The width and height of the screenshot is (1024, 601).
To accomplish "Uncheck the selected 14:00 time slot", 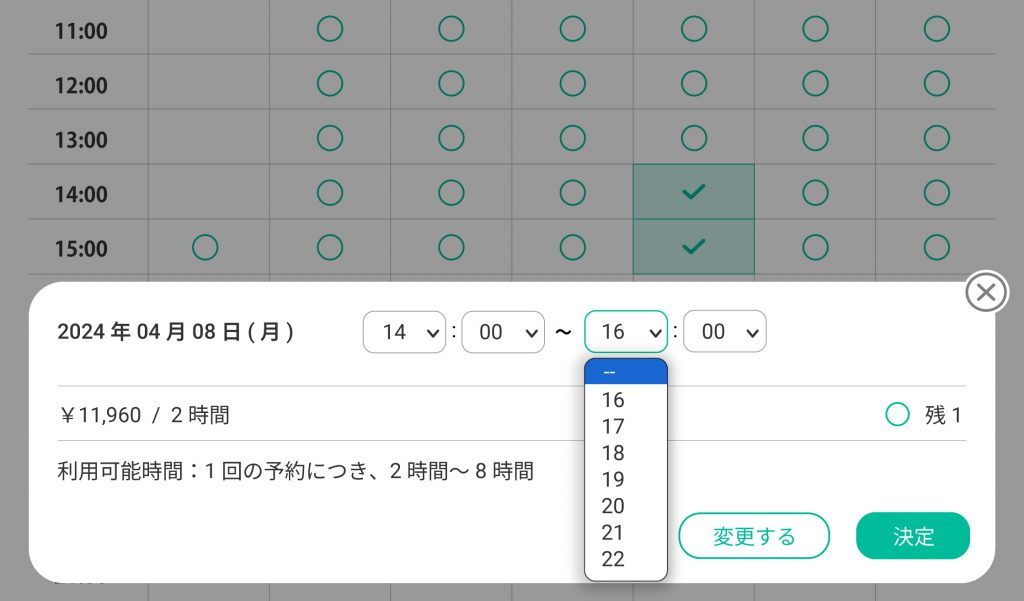I will [x=693, y=192].
